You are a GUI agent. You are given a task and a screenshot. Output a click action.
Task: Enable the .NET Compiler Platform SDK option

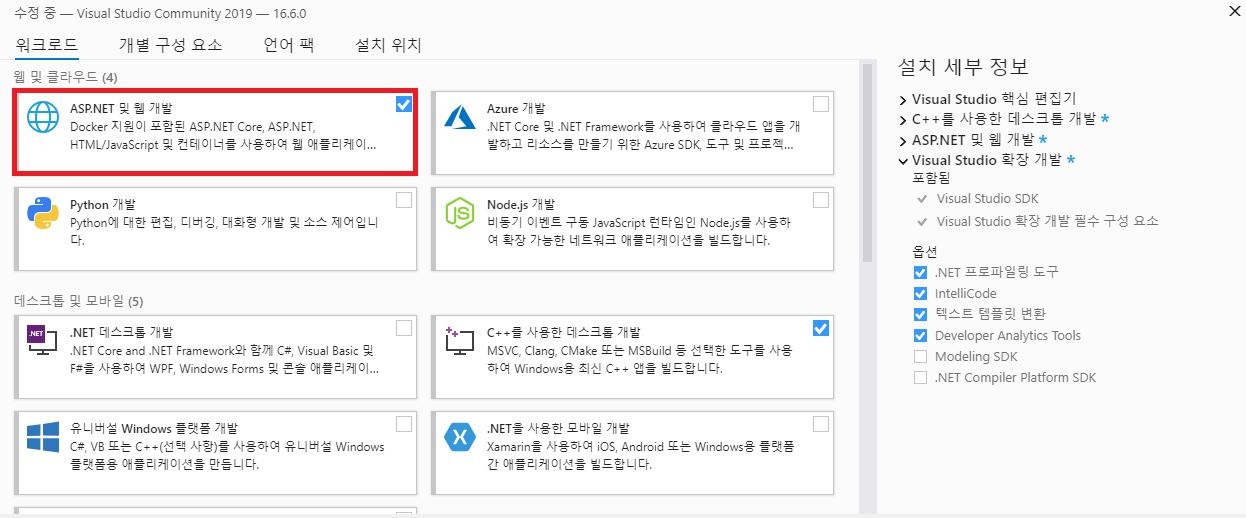click(x=920, y=378)
